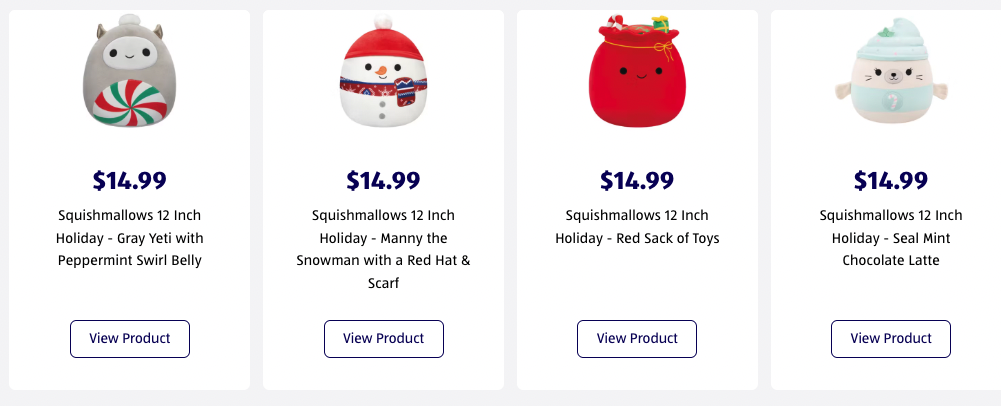The height and width of the screenshot is (406, 1001).
Task: View Product for Gray Yeti Squishmallow
Action: point(130,339)
